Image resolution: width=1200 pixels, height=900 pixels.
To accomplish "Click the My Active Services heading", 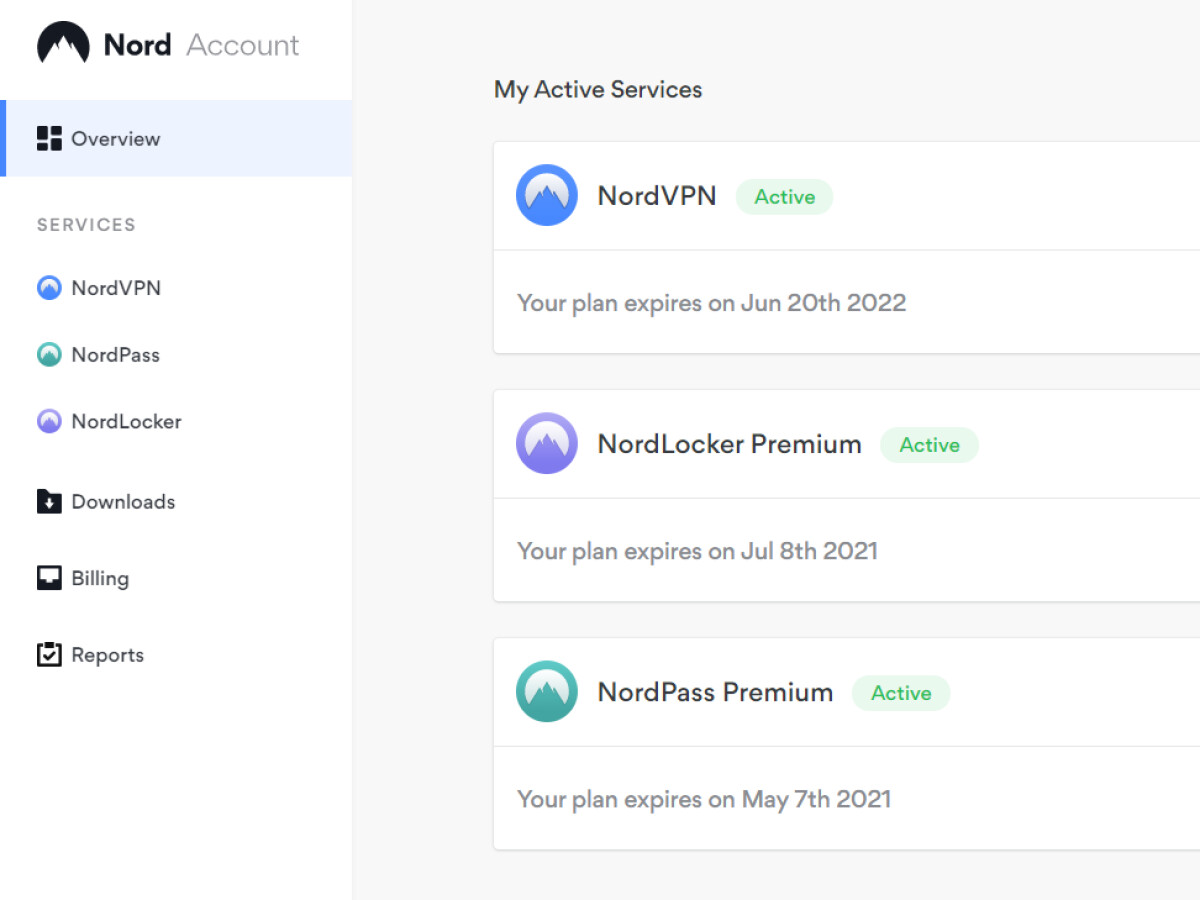I will (x=597, y=89).
